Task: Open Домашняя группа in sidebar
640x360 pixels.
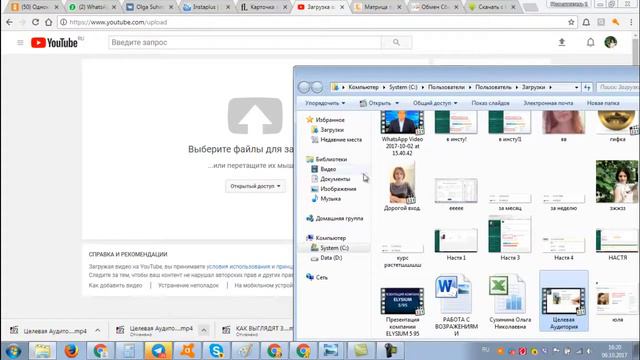Action: (x=335, y=218)
